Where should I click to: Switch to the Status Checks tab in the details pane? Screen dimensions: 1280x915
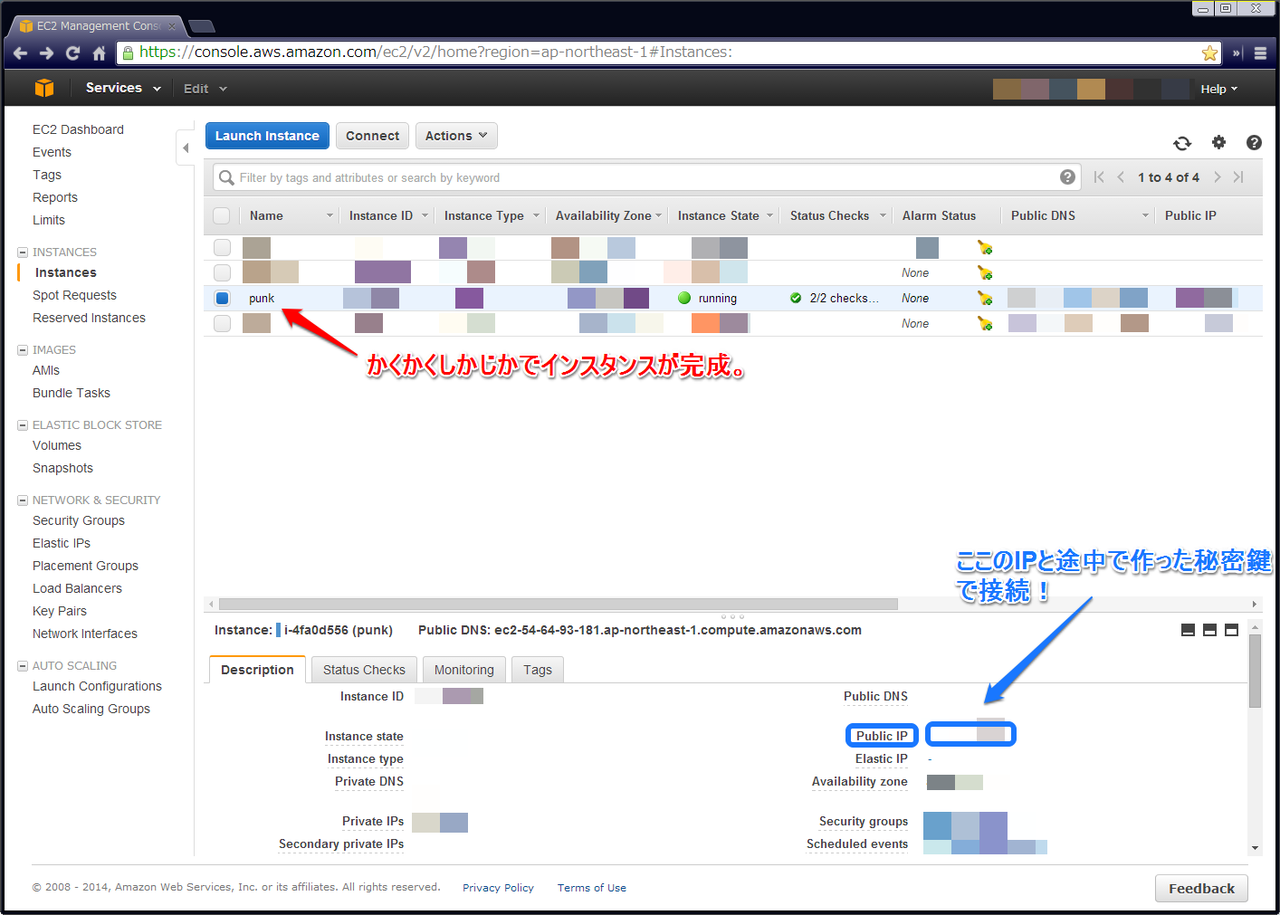tap(364, 669)
